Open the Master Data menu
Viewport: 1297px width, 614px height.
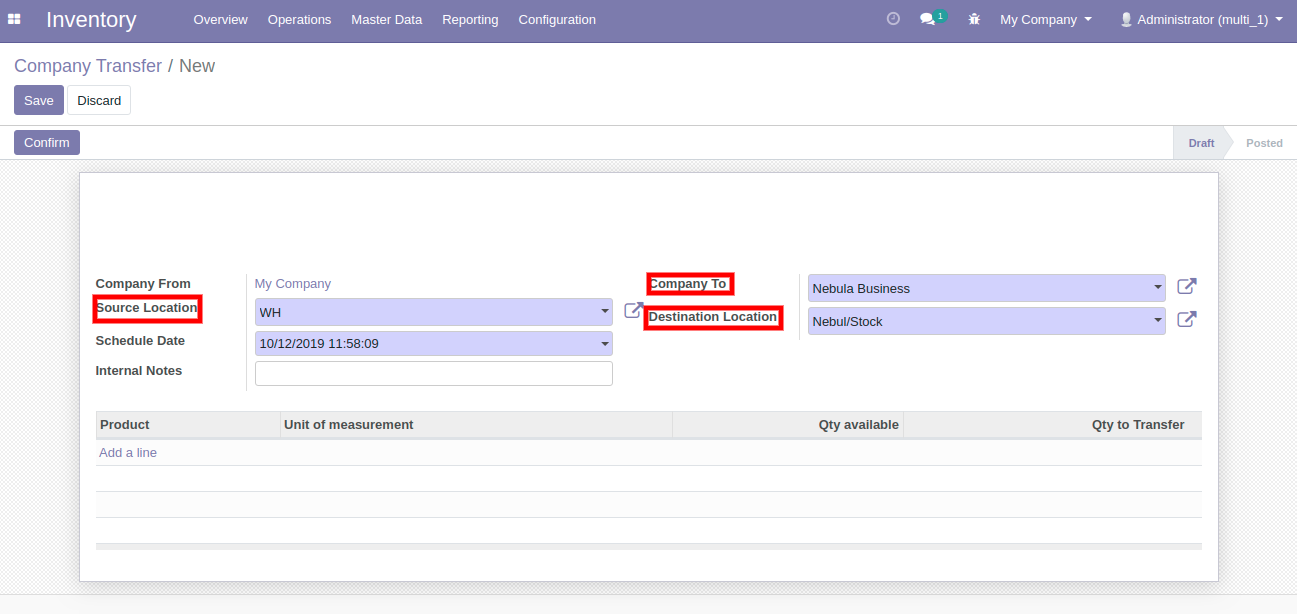pyautogui.click(x=386, y=19)
